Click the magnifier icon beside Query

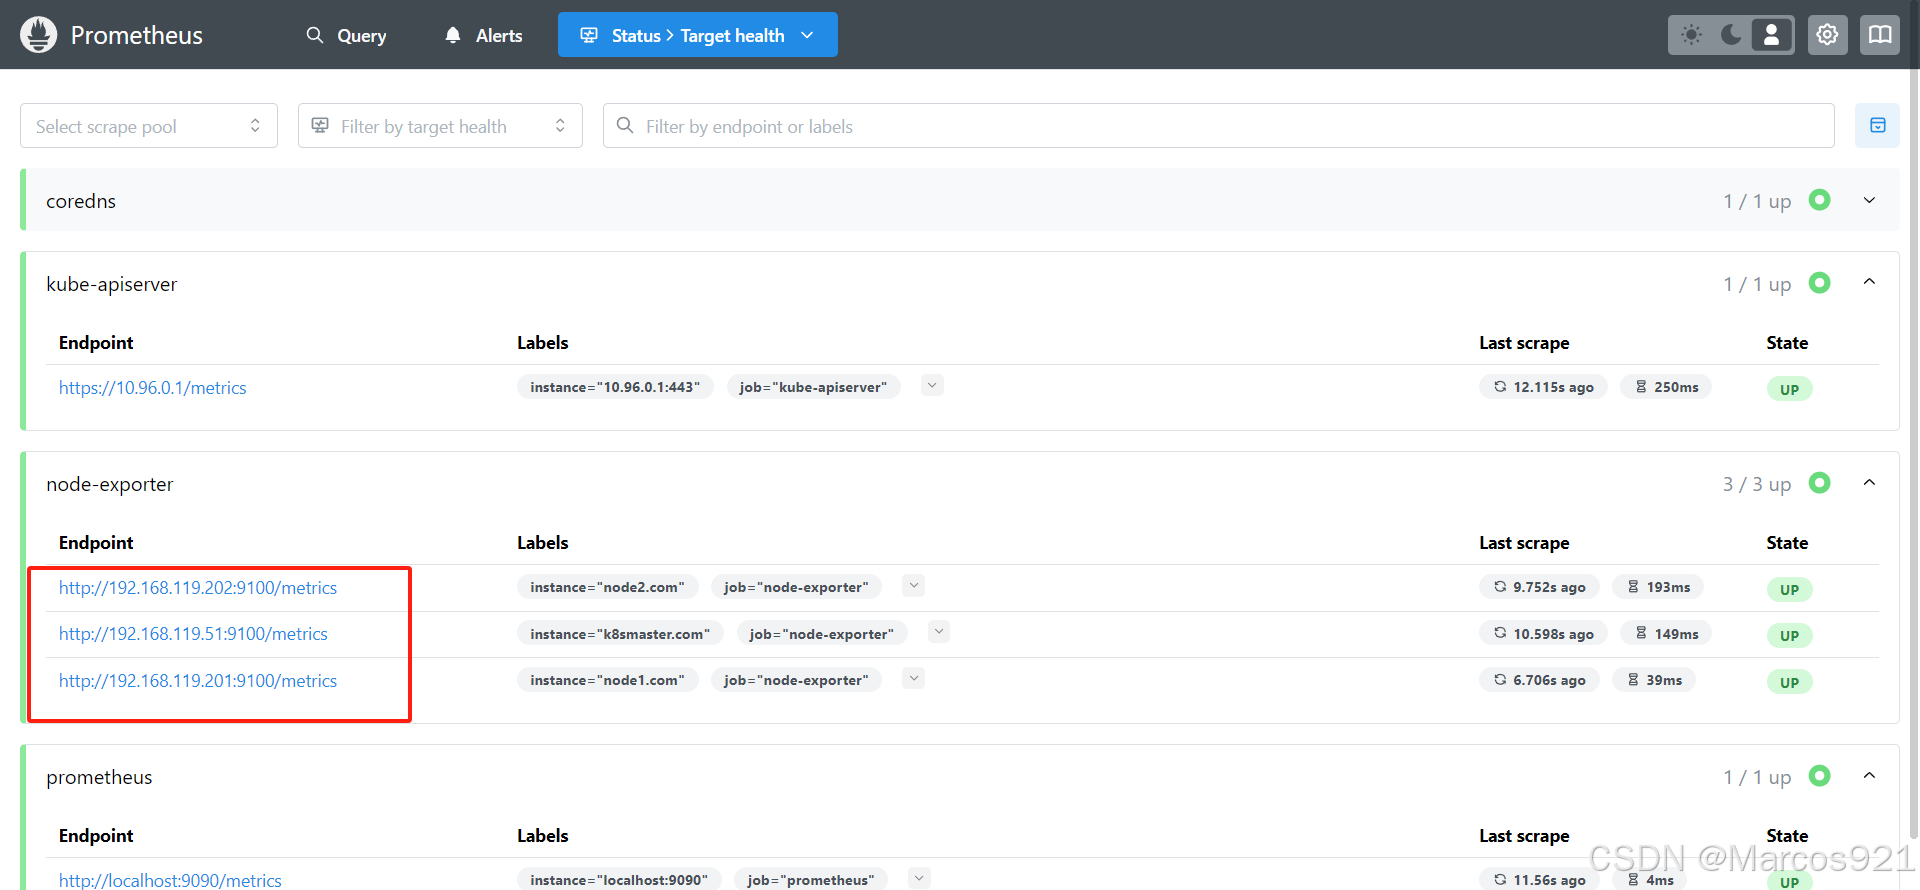315,35
